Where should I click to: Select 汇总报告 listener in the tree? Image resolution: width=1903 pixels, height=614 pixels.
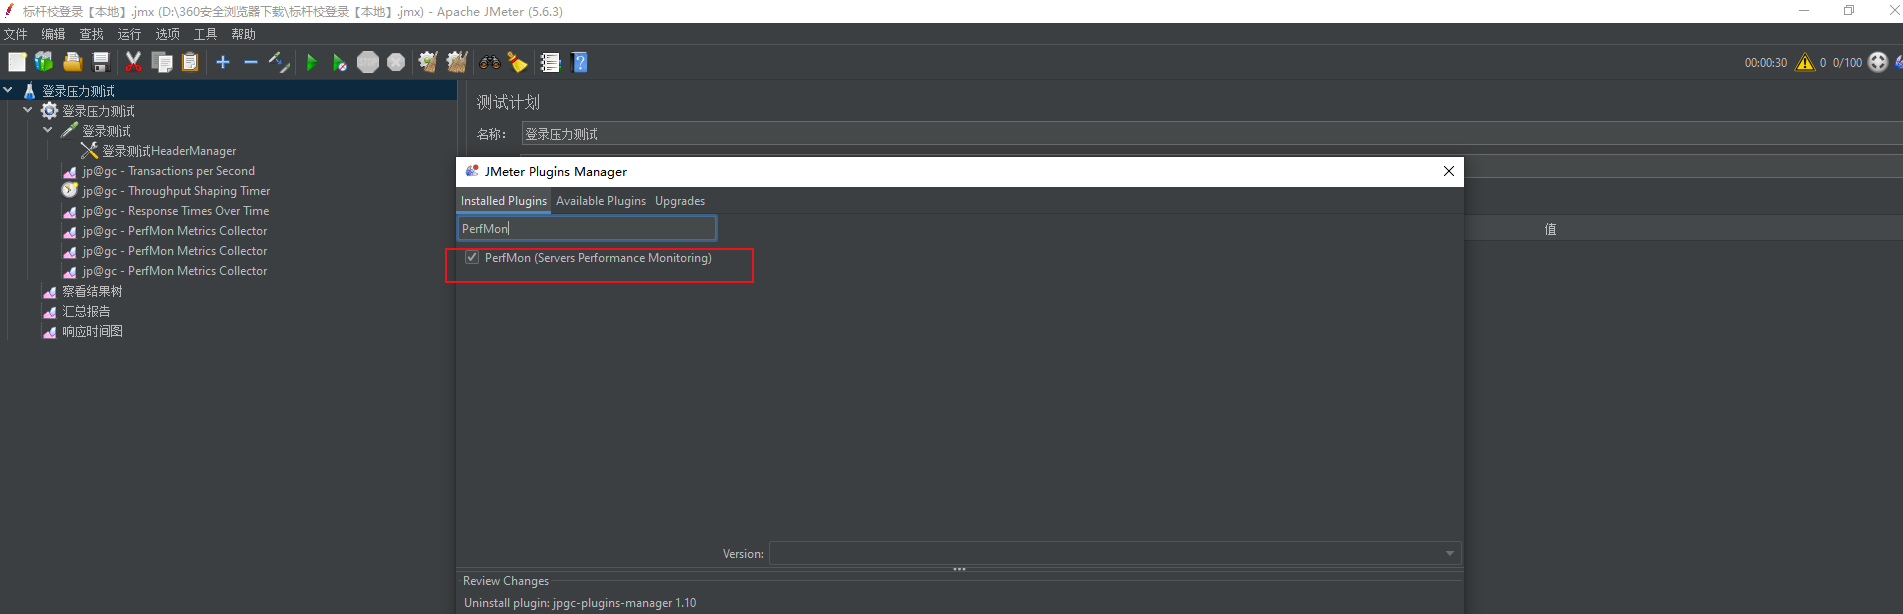point(86,311)
